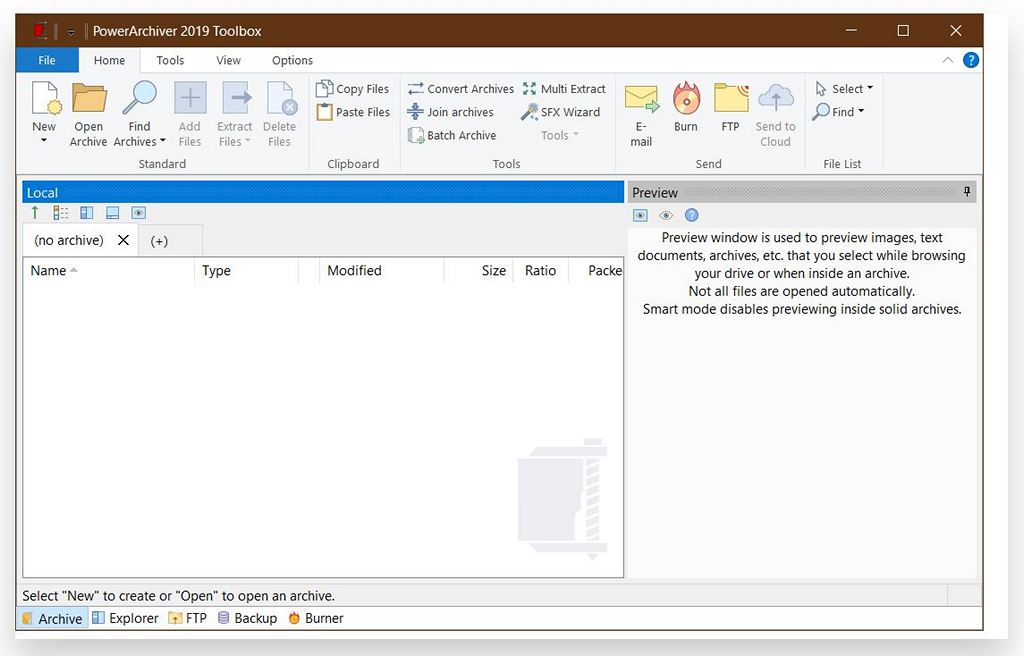Close the (no archive) tab

(123, 240)
